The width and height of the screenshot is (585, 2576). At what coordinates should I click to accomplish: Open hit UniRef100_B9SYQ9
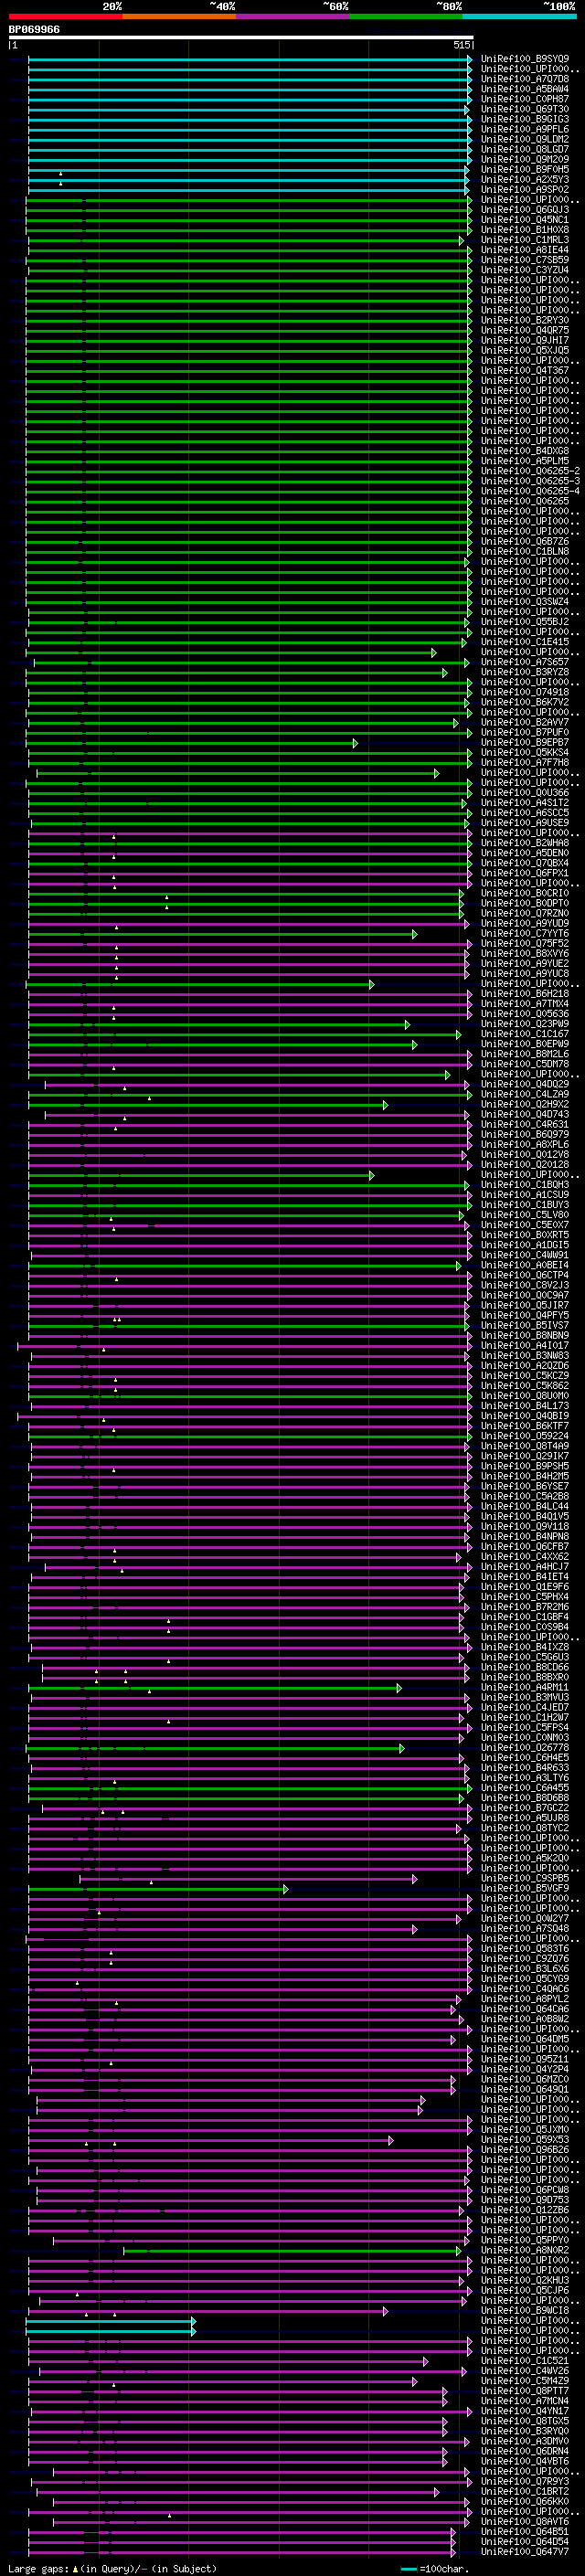tap(525, 59)
